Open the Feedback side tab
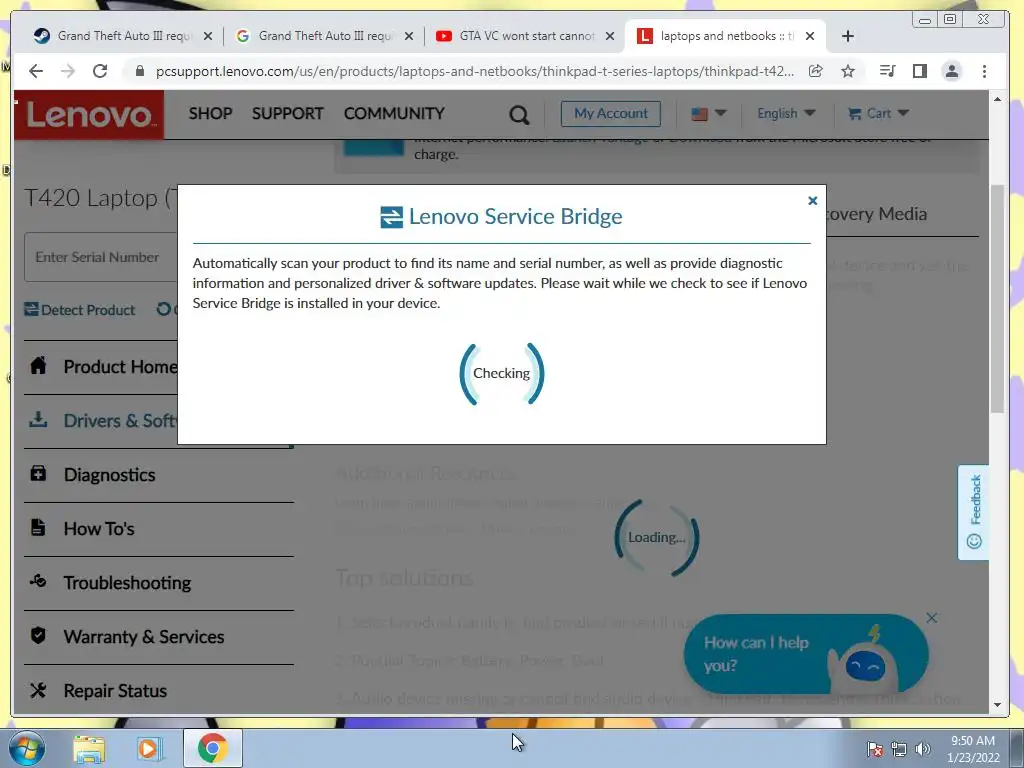The height and width of the screenshot is (768, 1024). (x=974, y=512)
